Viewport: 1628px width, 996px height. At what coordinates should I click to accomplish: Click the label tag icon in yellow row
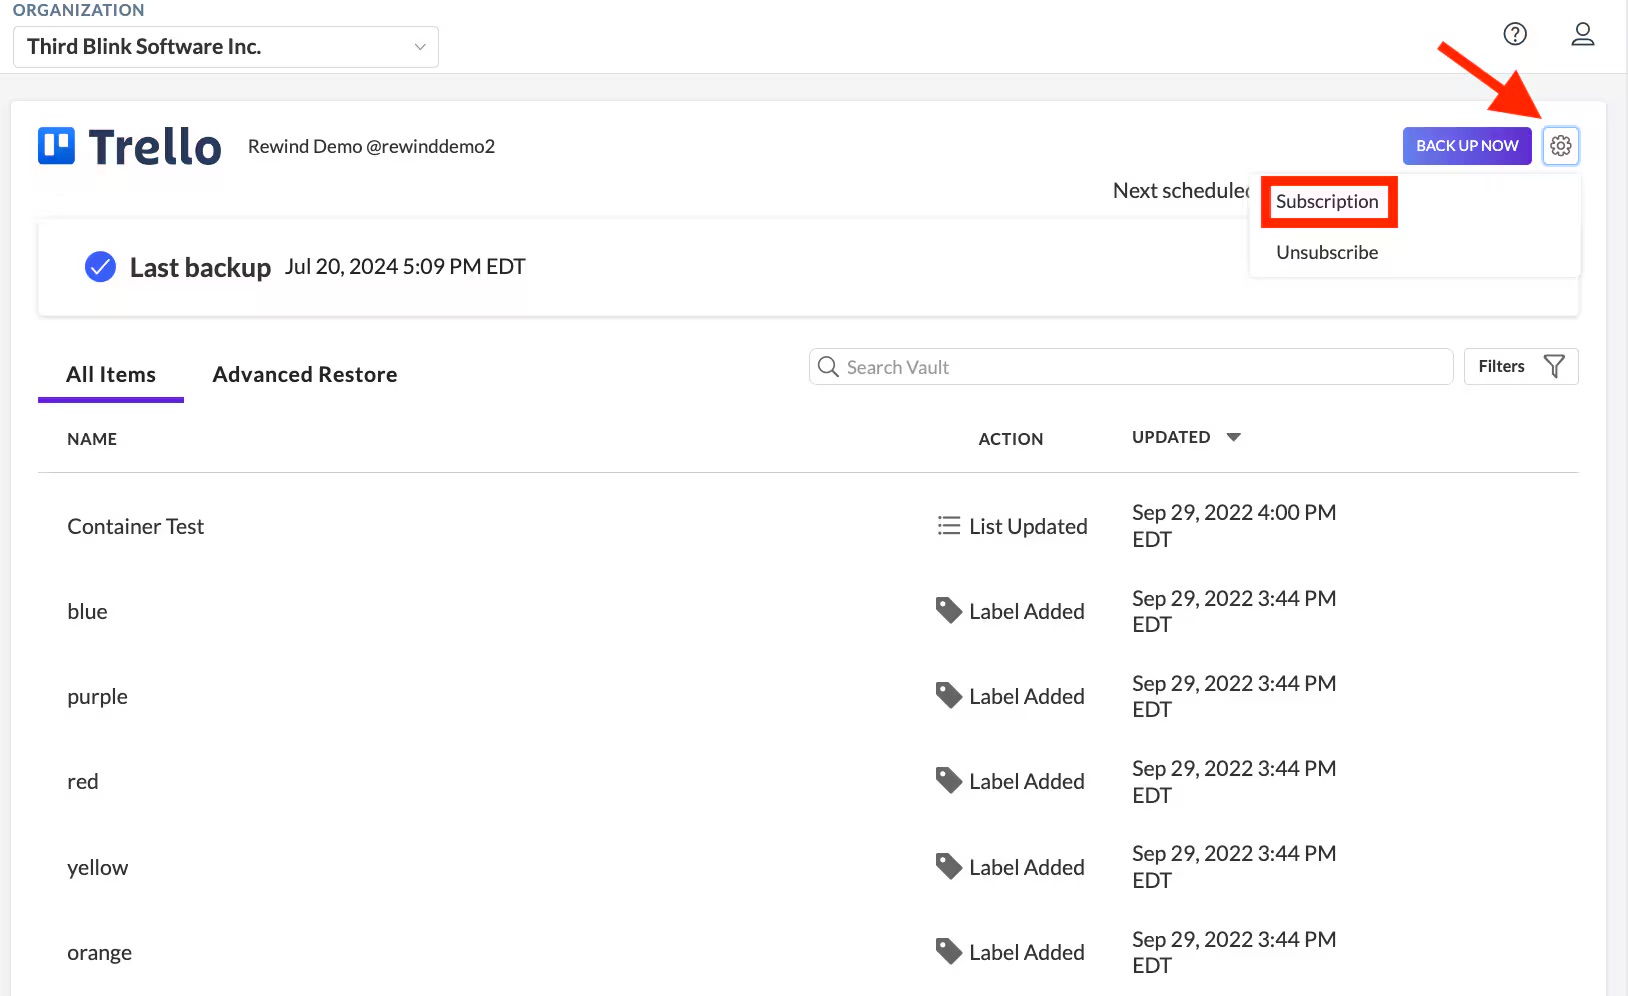pyautogui.click(x=948, y=866)
